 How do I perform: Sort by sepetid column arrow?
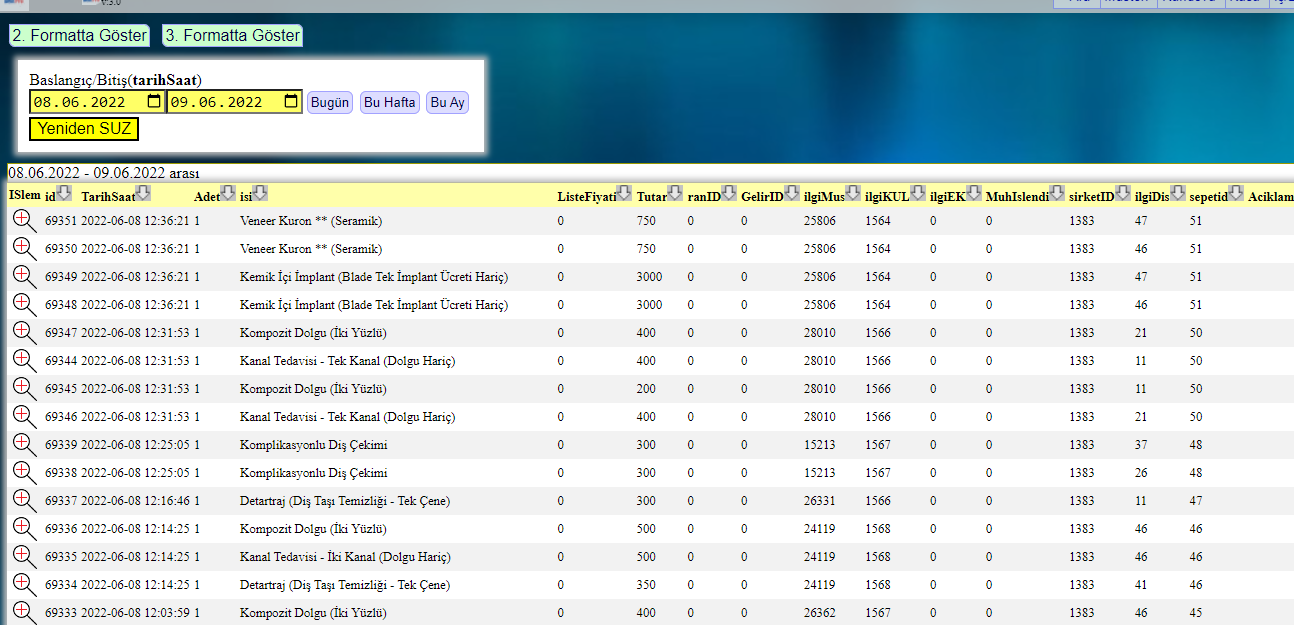coord(1236,193)
